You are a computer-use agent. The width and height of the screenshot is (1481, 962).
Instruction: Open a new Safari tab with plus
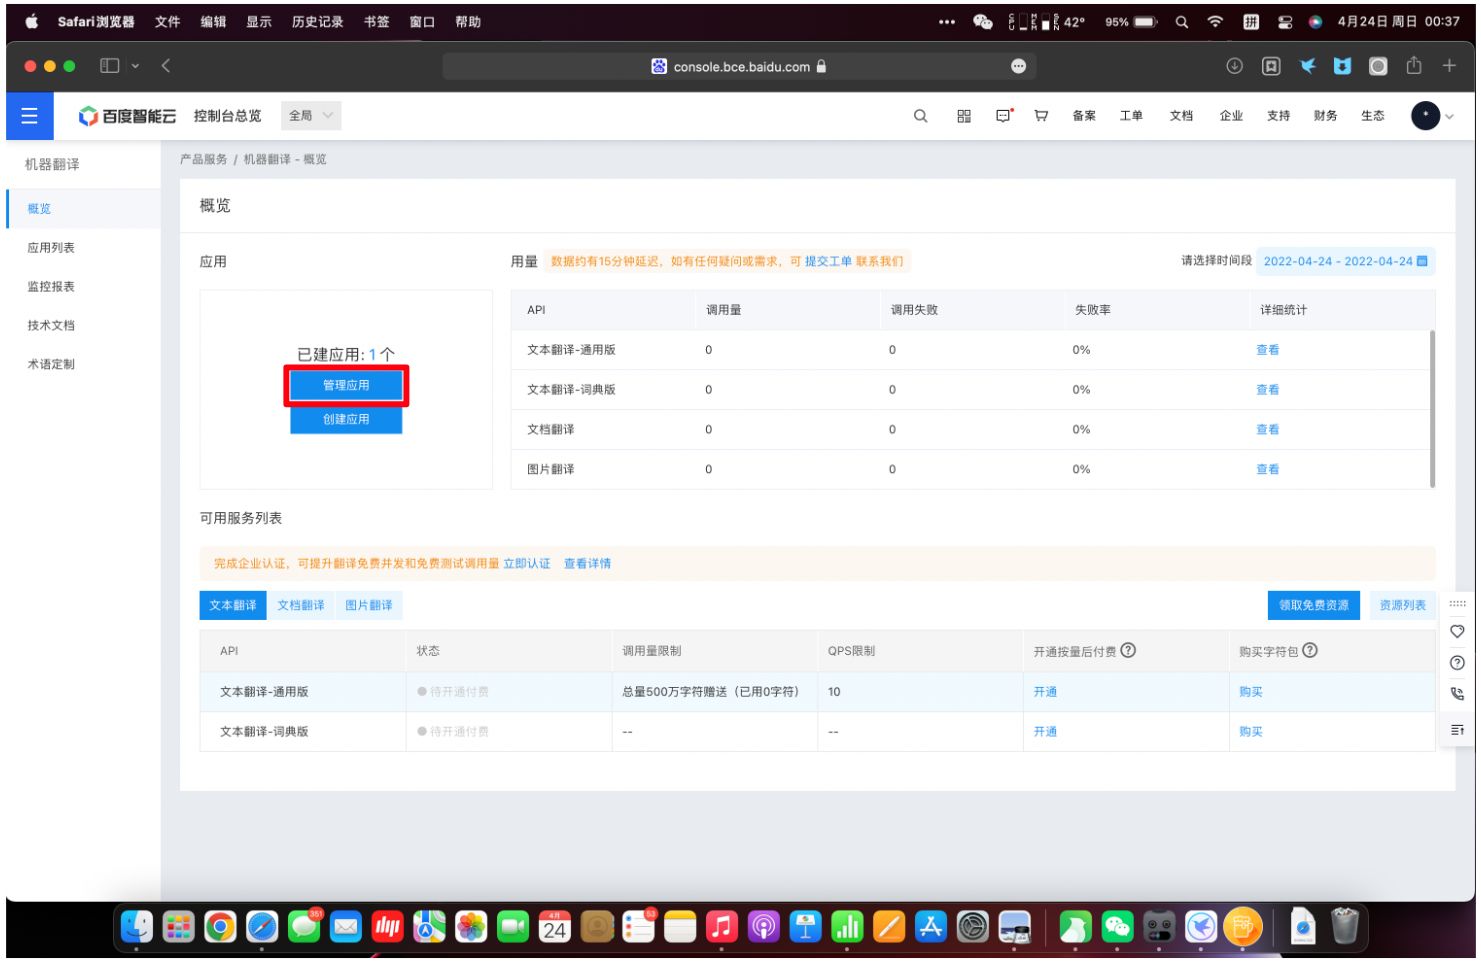[x=1449, y=66]
